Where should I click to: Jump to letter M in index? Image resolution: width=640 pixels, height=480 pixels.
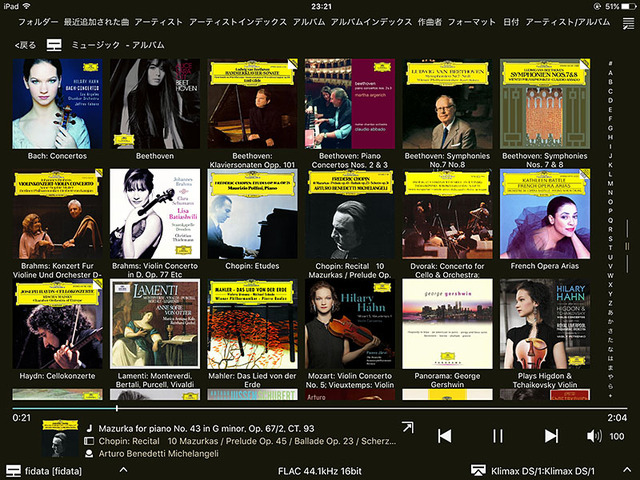pyautogui.click(x=610, y=184)
